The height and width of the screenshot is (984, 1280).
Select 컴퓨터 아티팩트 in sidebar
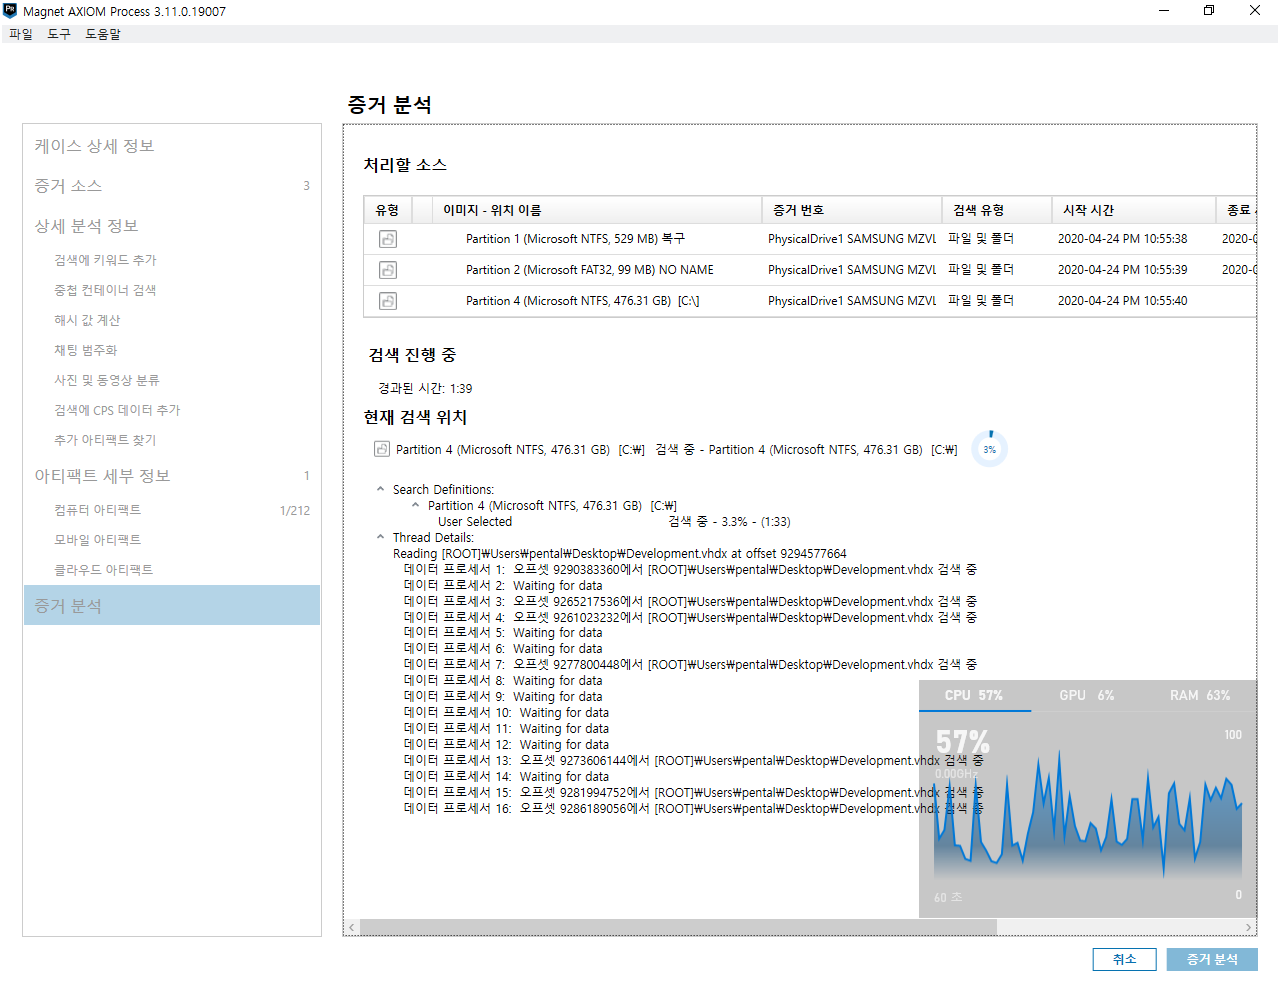[x=97, y=510]
